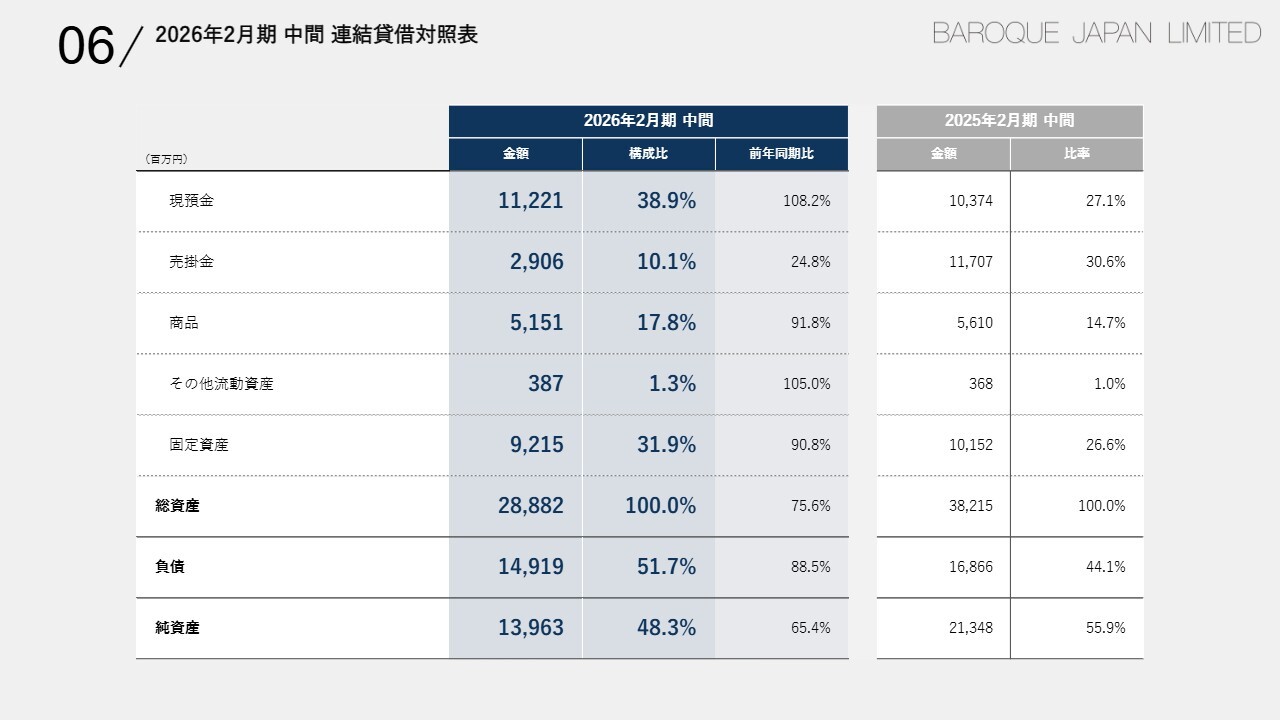Select the 11,221 cash amount cell
Screen dimensions: 1280x720
[x=530, y=201]
